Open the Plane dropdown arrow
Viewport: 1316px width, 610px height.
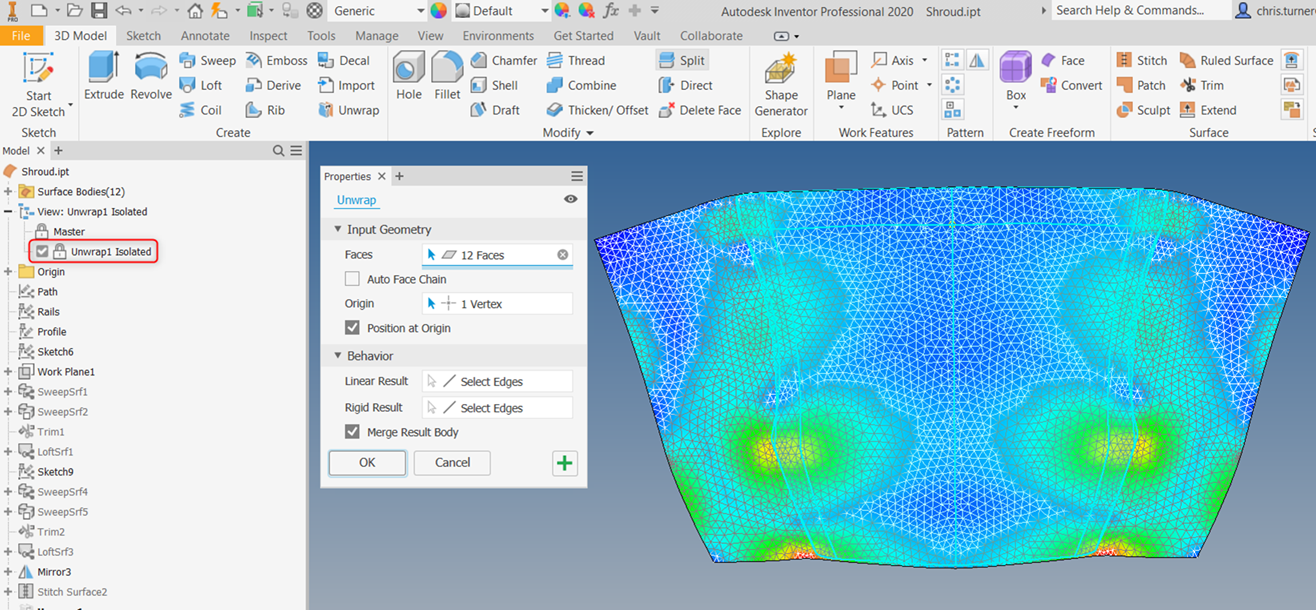[841, 108]
